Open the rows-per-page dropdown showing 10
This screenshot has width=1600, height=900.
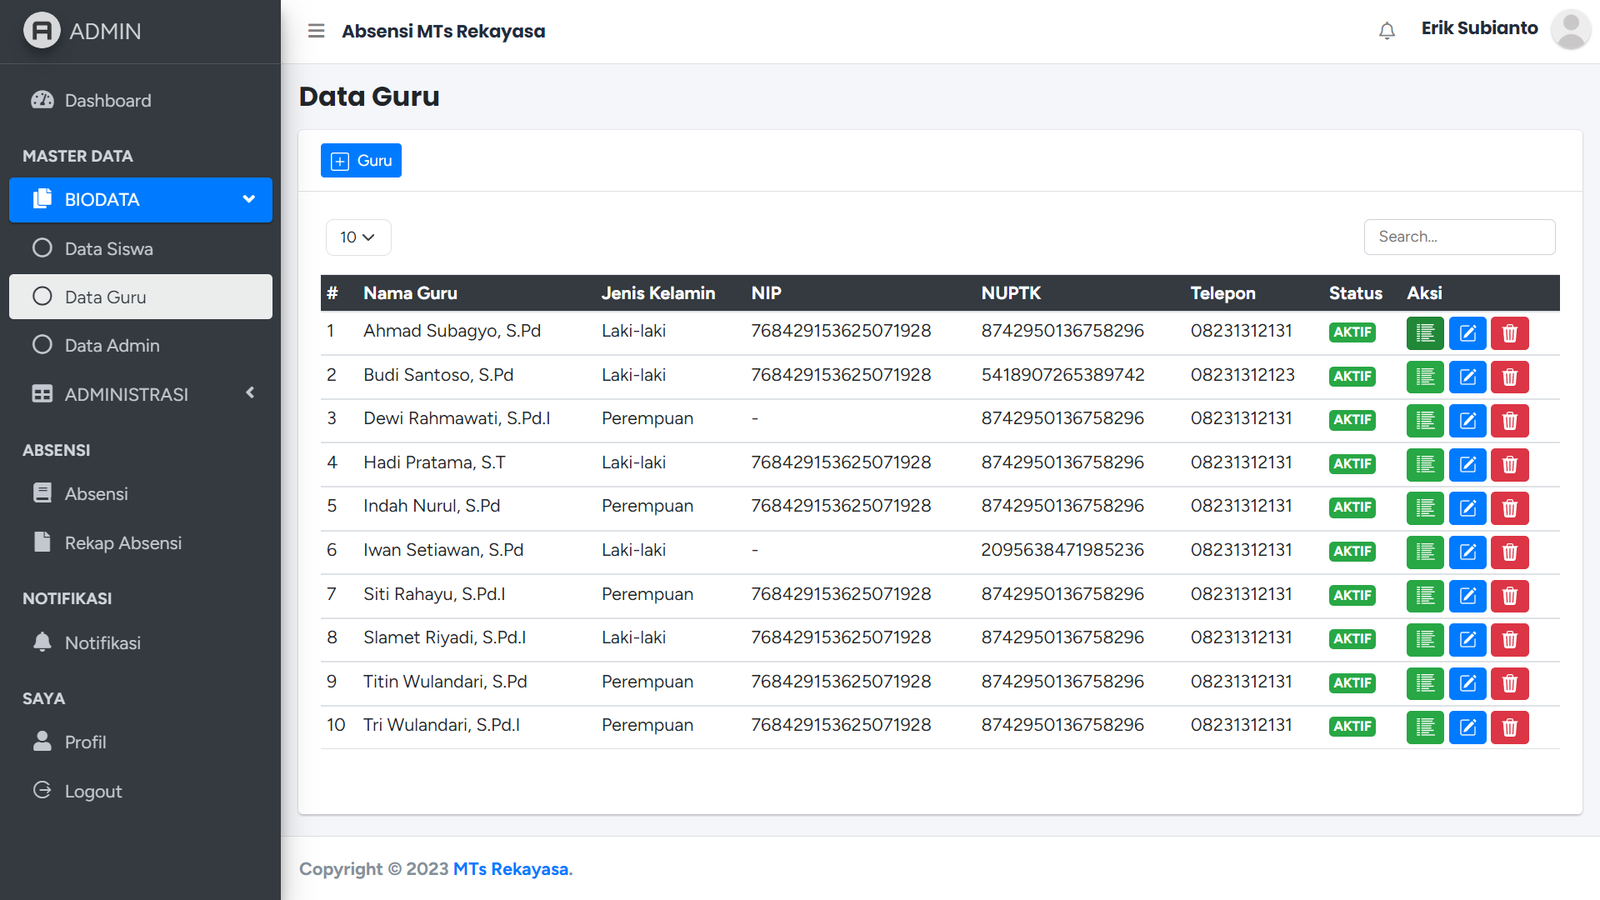point(357,237)
